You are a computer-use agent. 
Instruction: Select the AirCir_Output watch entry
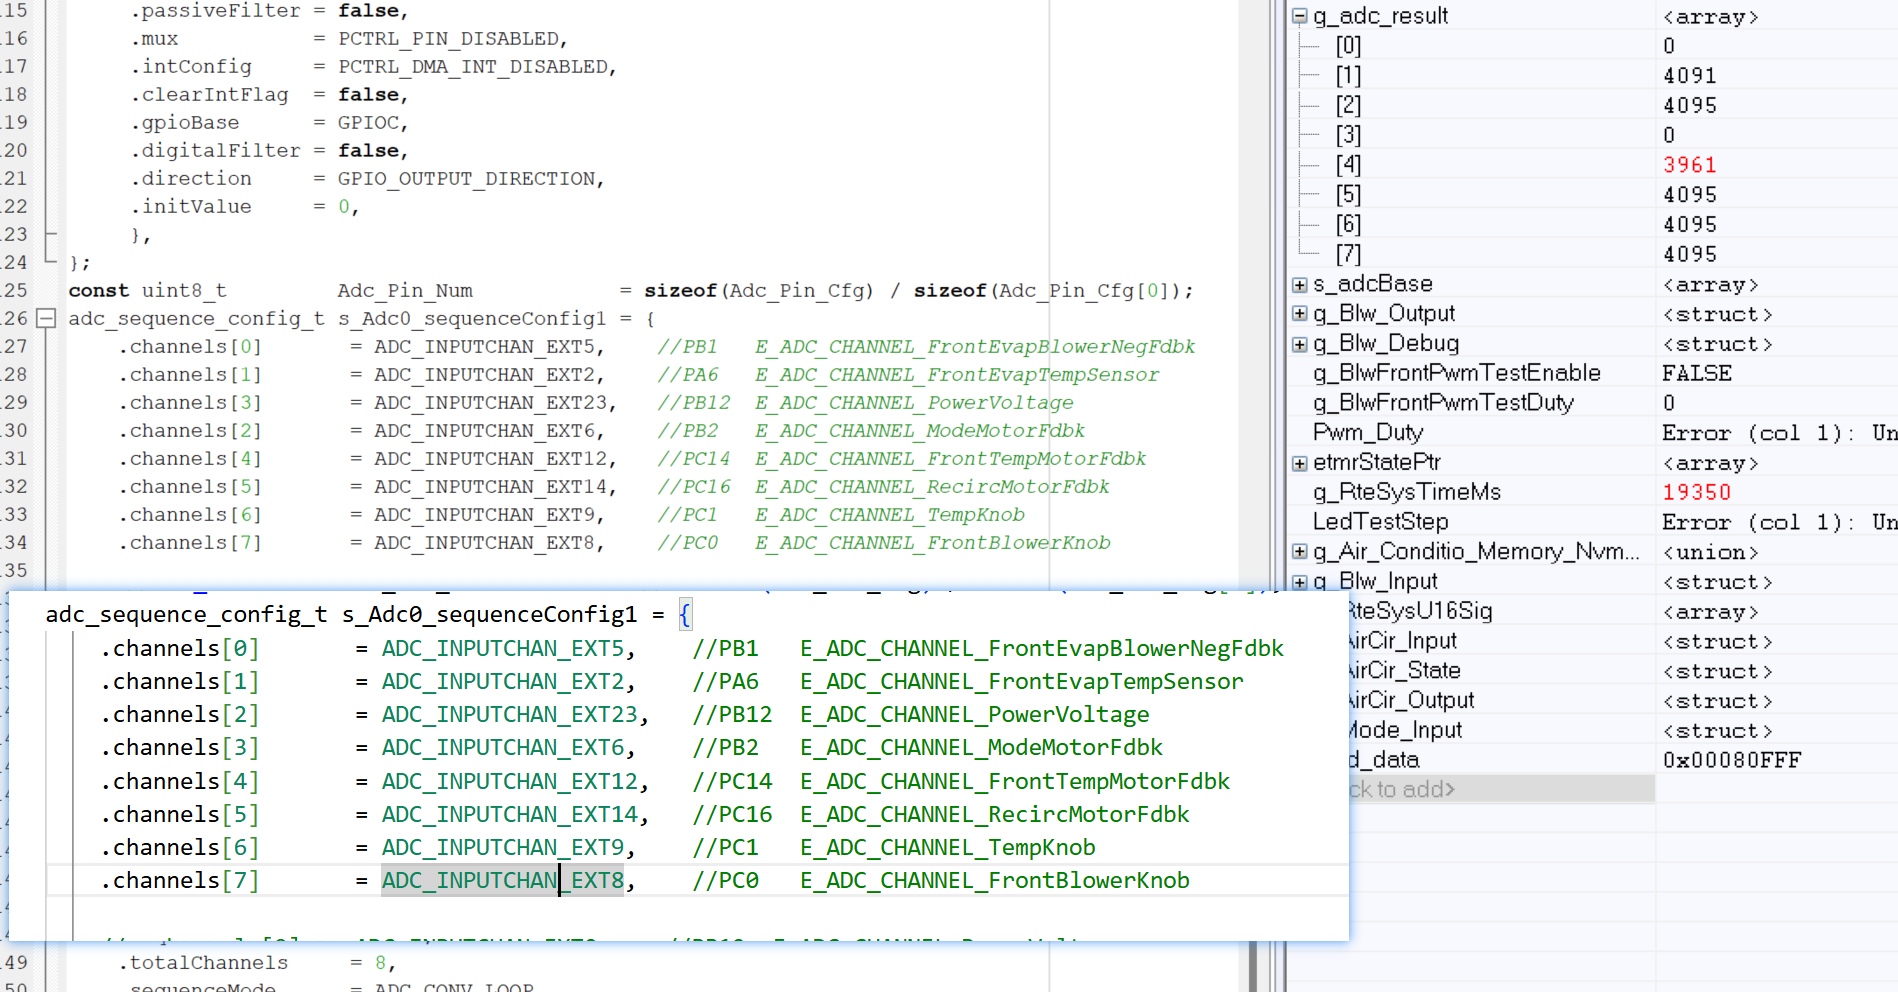(1411, 701)
